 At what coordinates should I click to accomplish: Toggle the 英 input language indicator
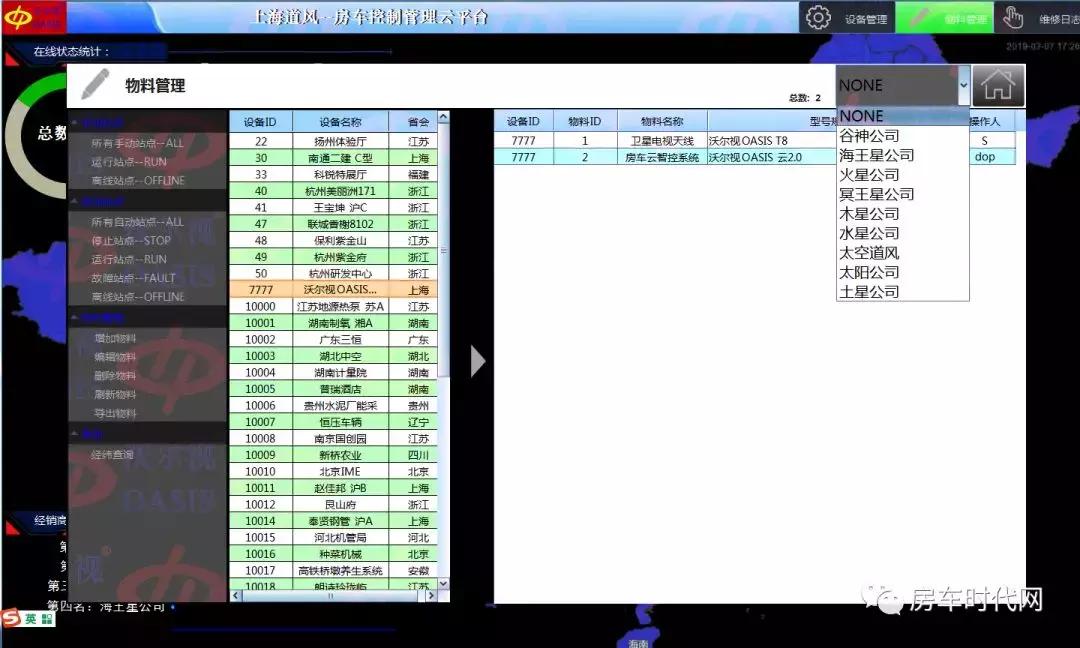30,618
